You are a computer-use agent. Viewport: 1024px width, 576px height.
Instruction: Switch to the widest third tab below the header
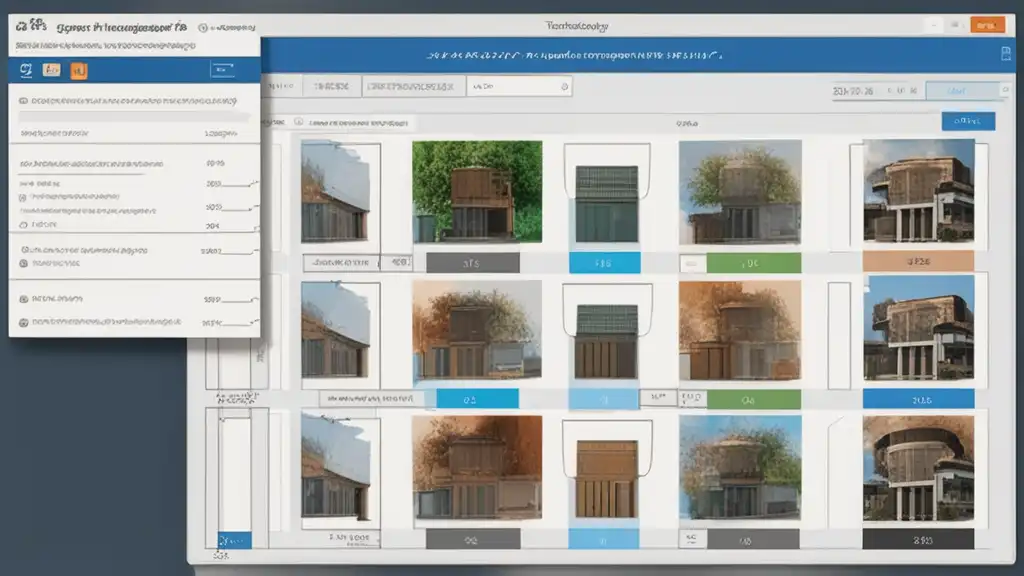pyautogui.click(x=412, y=87)
